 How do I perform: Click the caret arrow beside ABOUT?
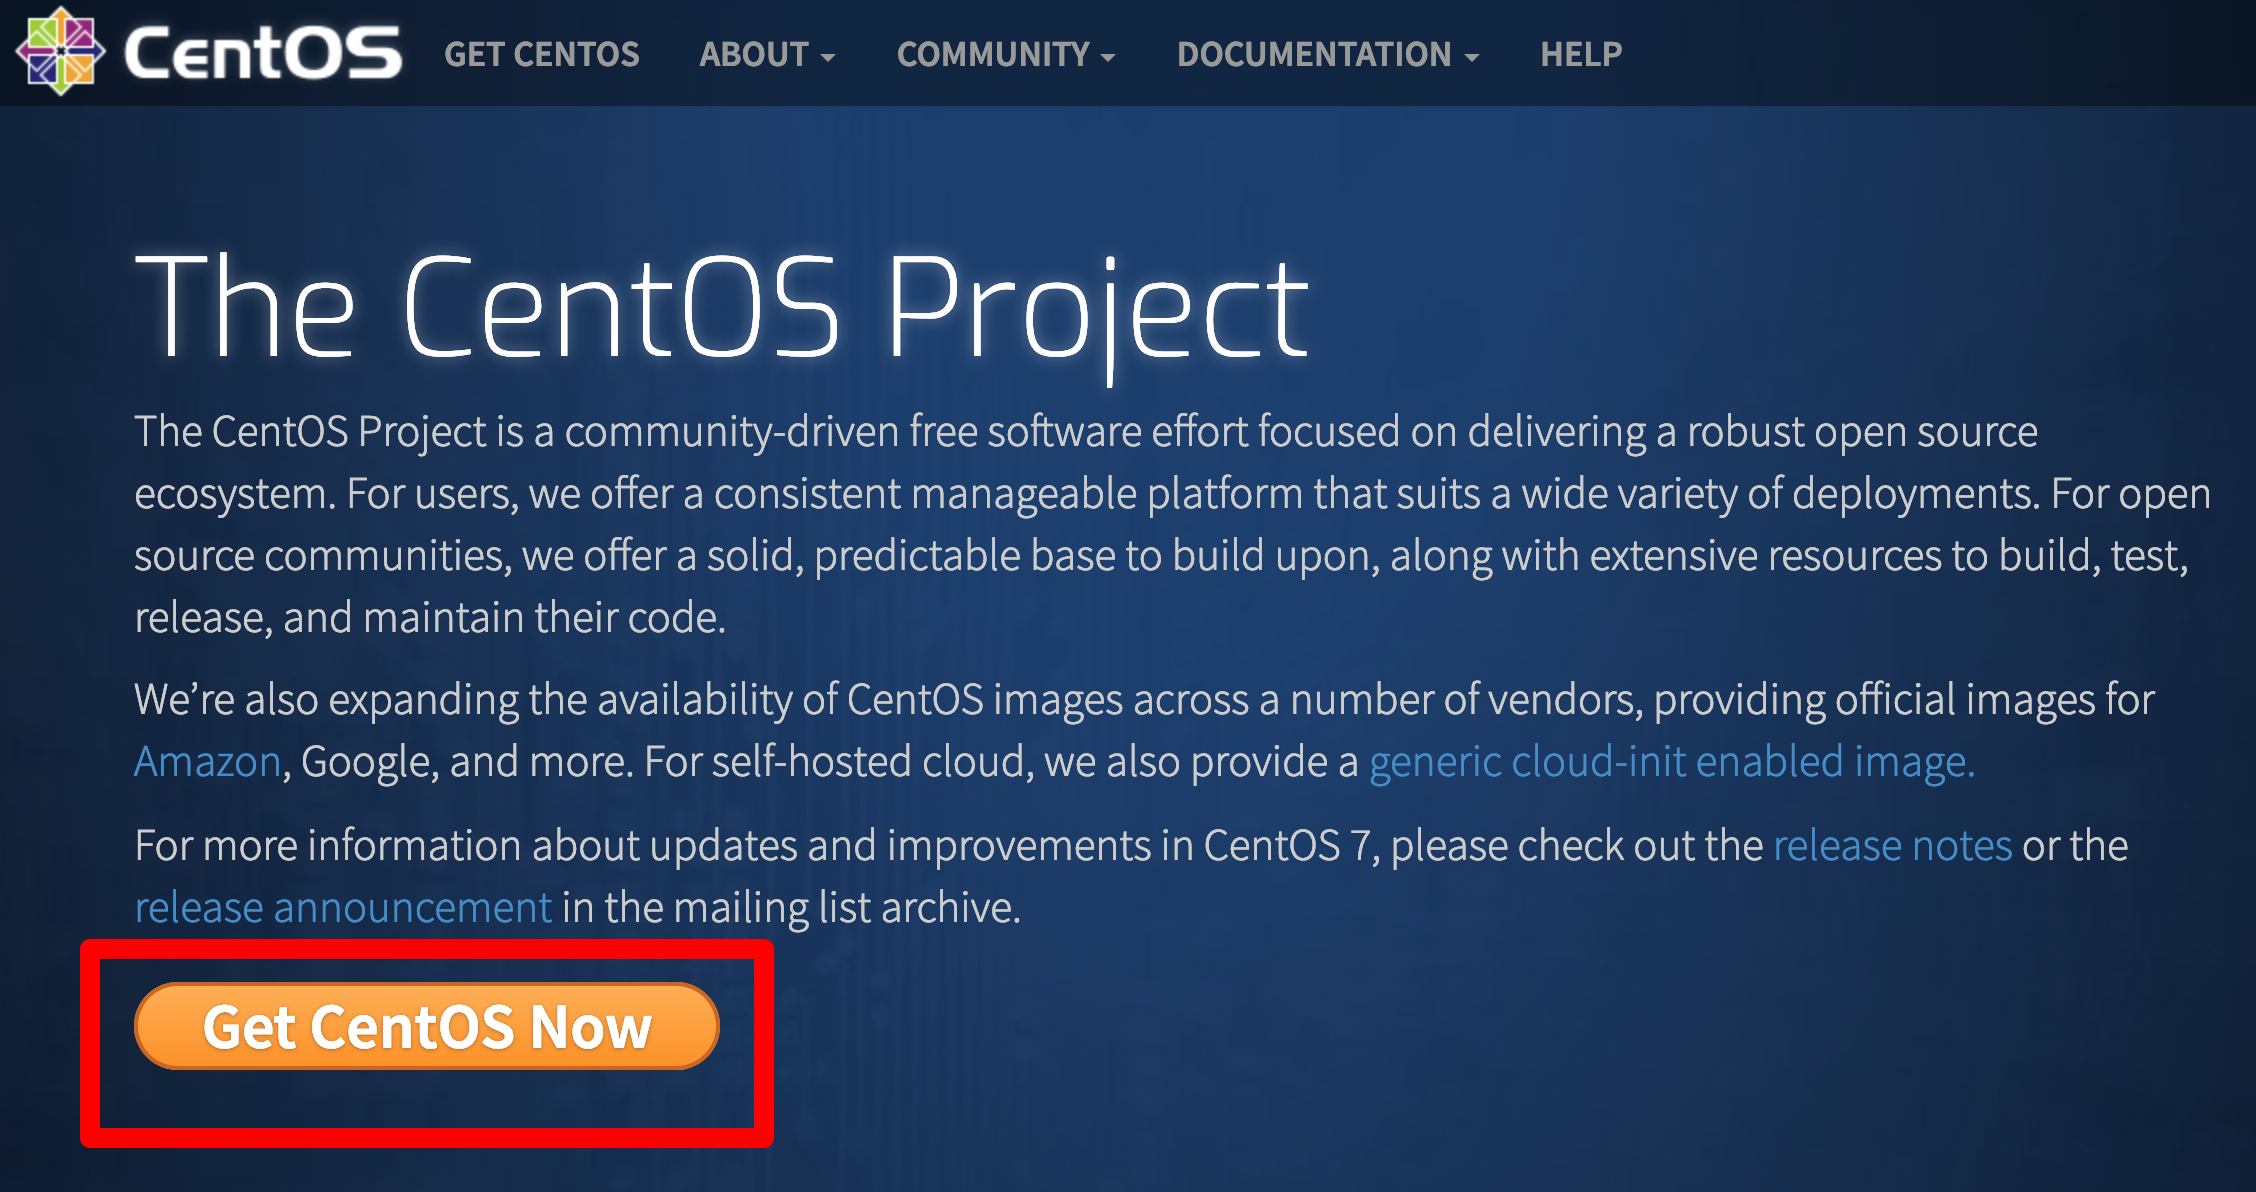[x=828, y=58]
